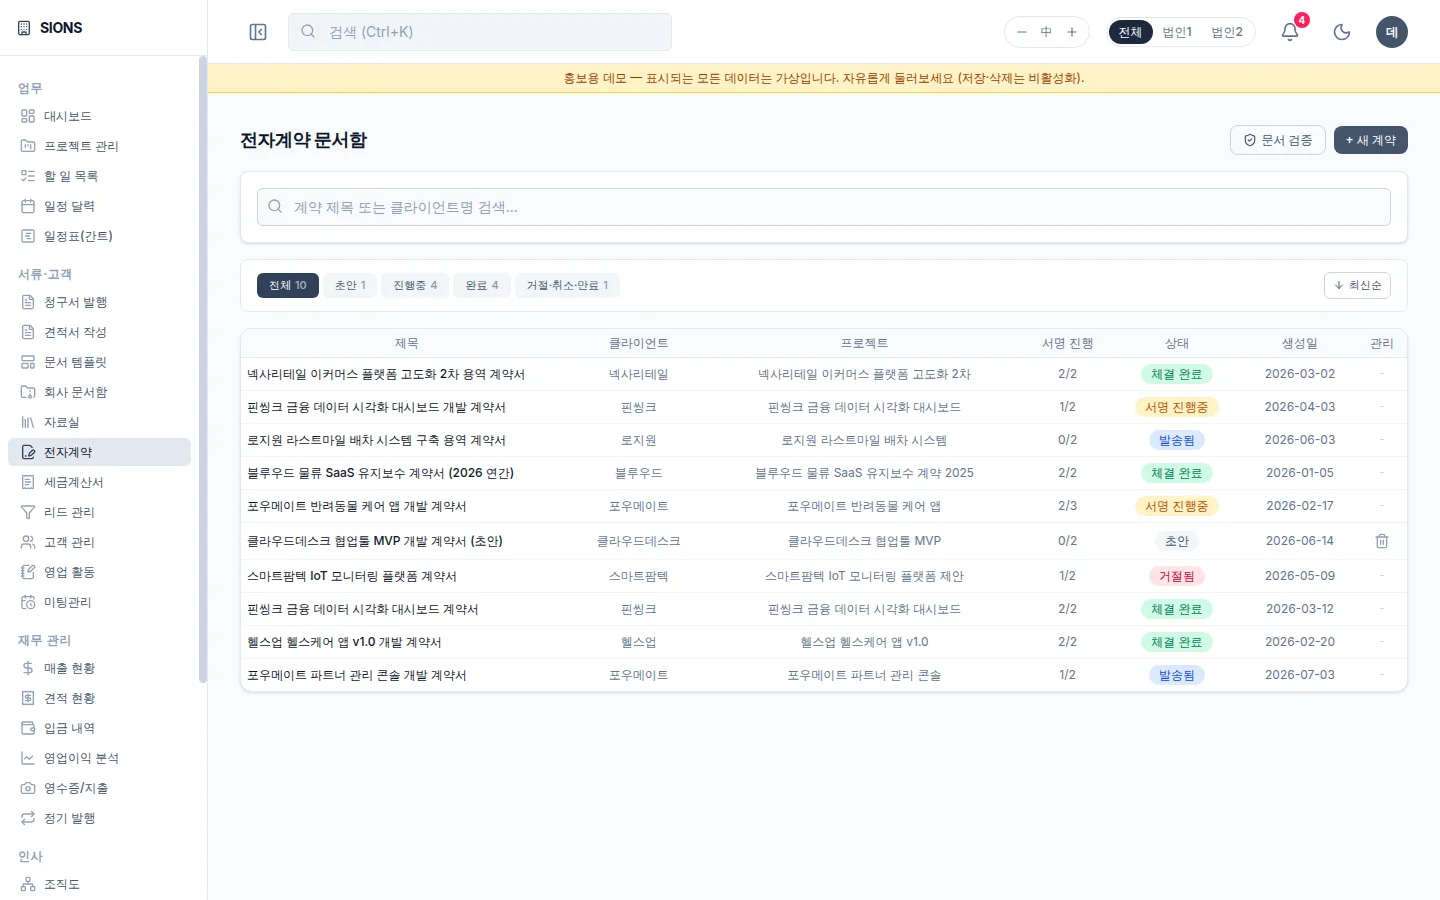Delete the 클라우드데스크 draft with trash icon
1440x900 pixels.
[x=1382, y=541]
